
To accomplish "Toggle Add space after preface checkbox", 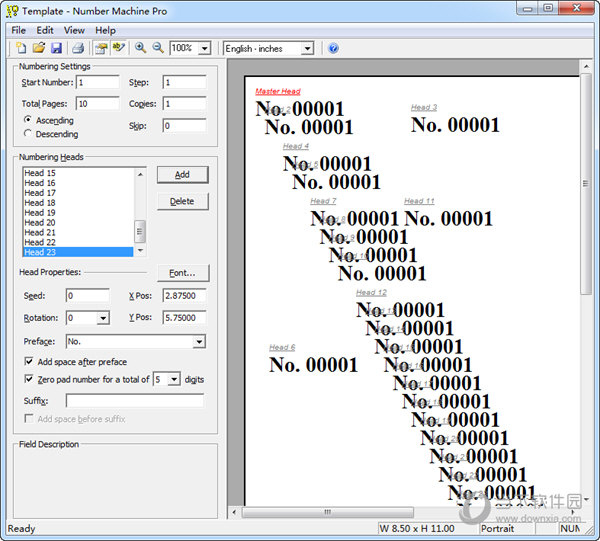I will [29, 361].
